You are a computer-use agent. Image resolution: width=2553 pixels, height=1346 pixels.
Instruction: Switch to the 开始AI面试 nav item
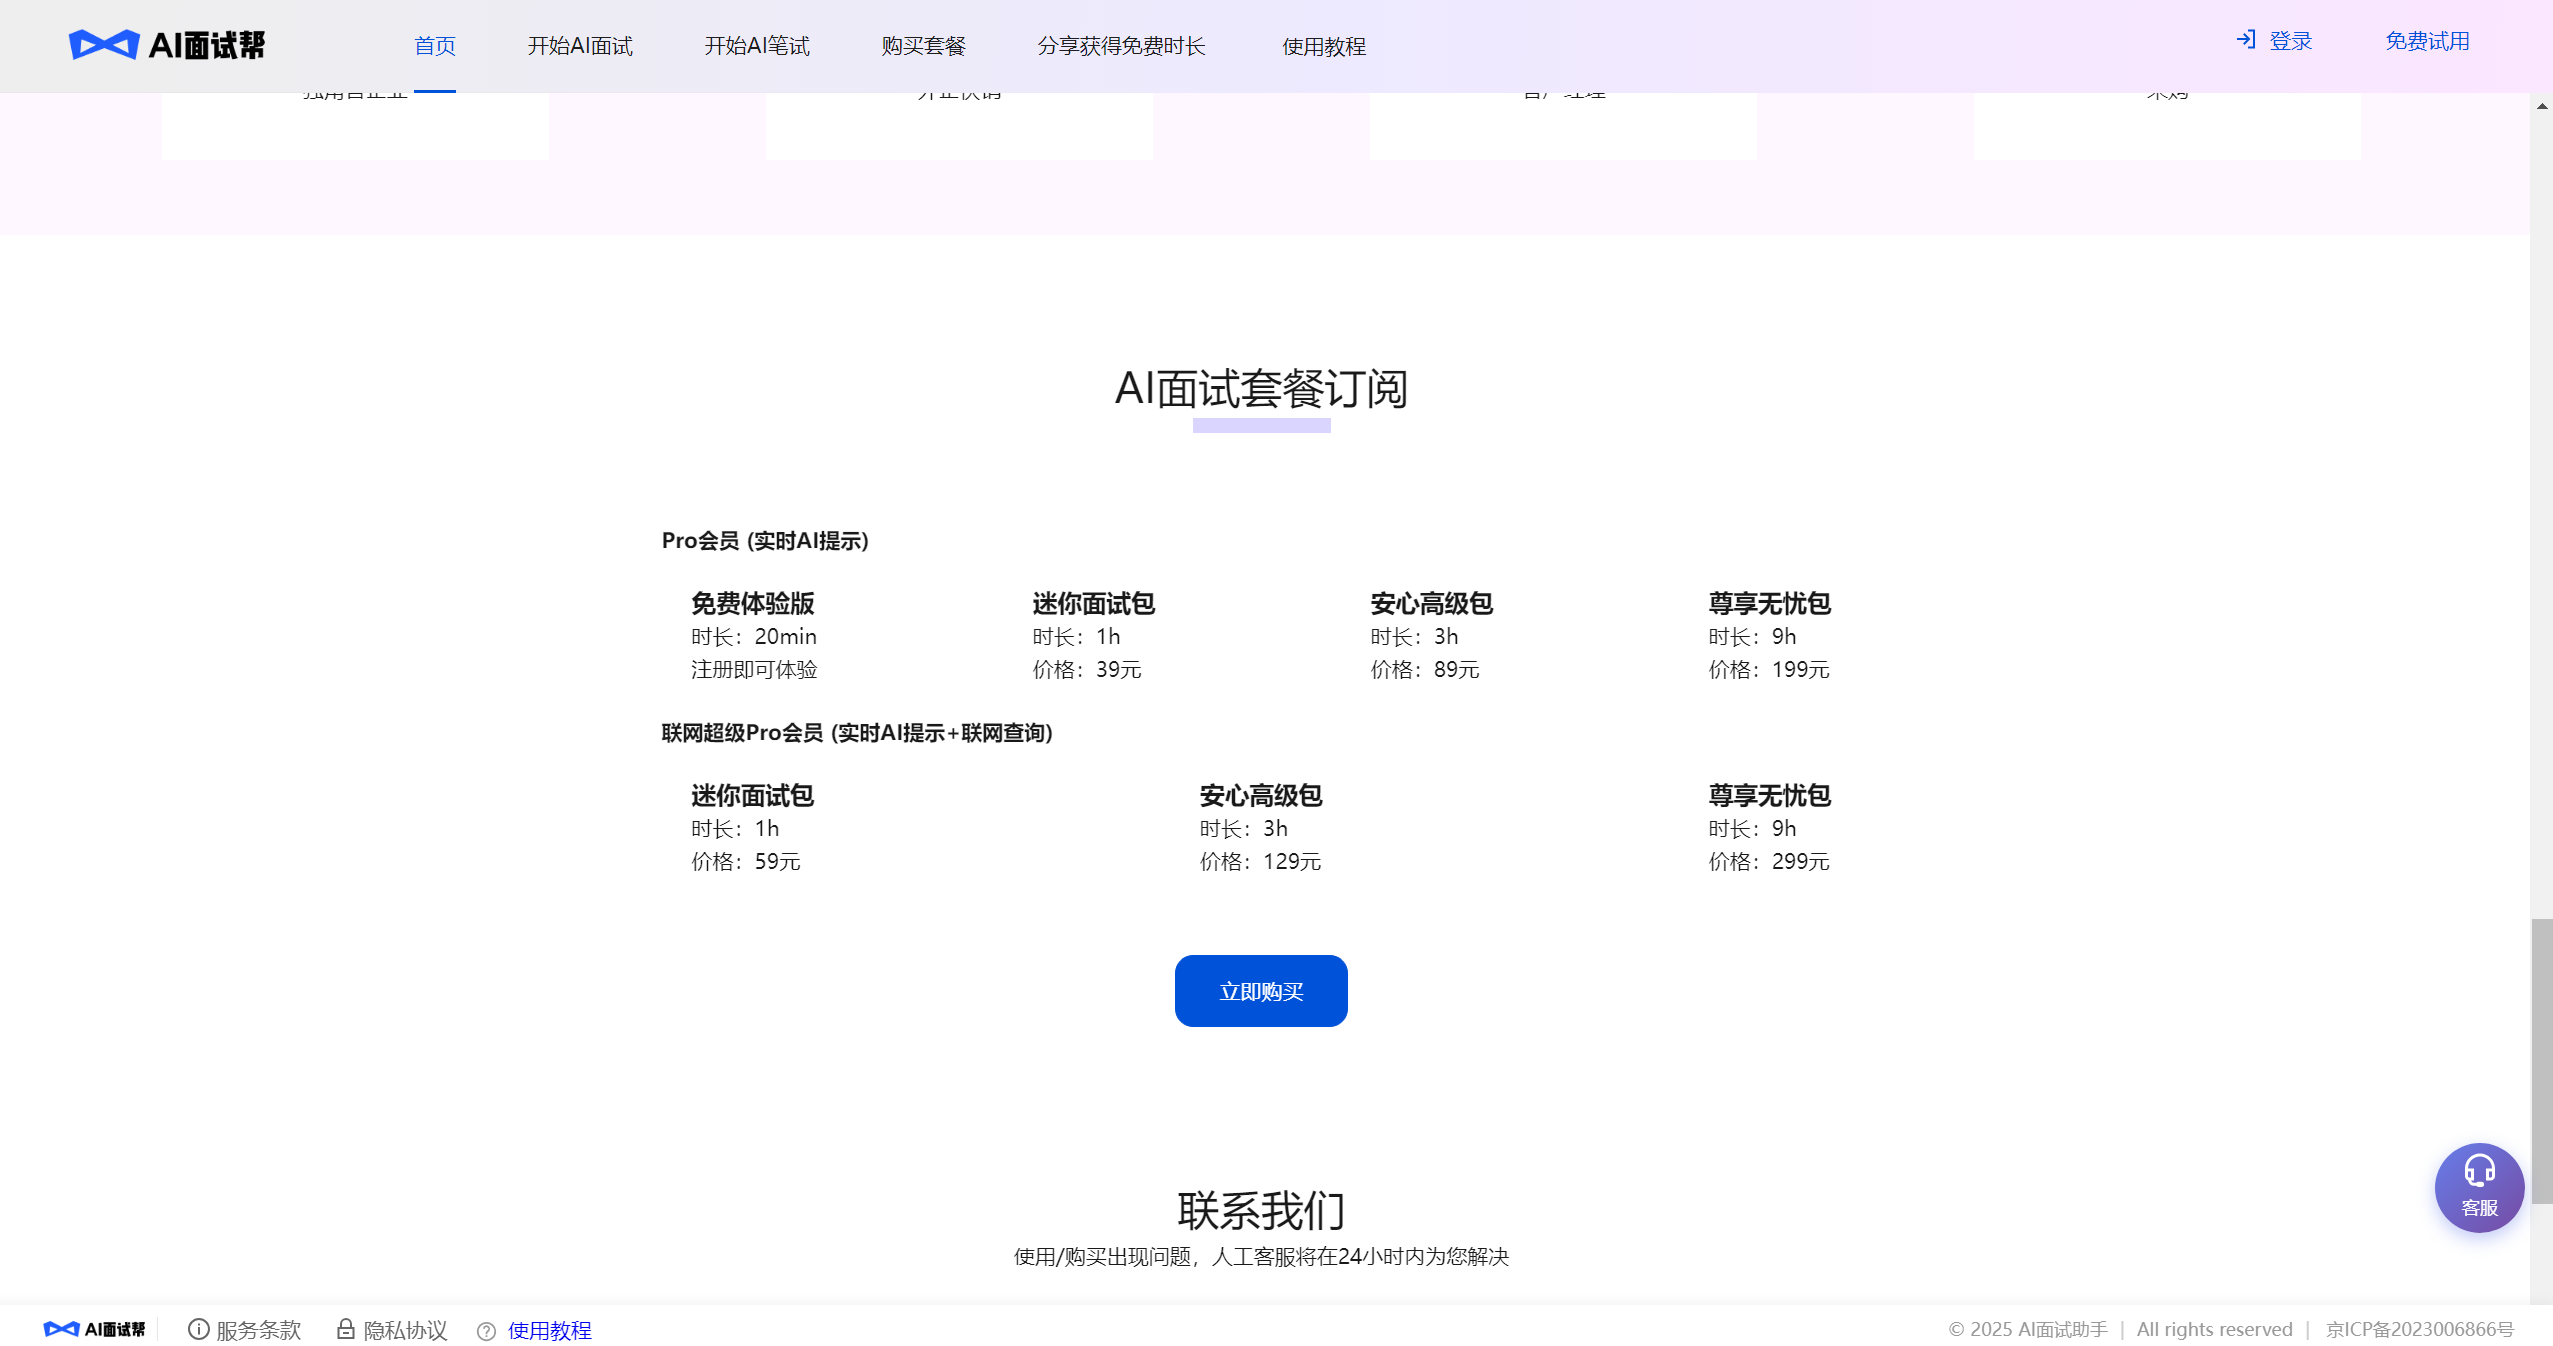pyautogui.click(x=580, y=45)
